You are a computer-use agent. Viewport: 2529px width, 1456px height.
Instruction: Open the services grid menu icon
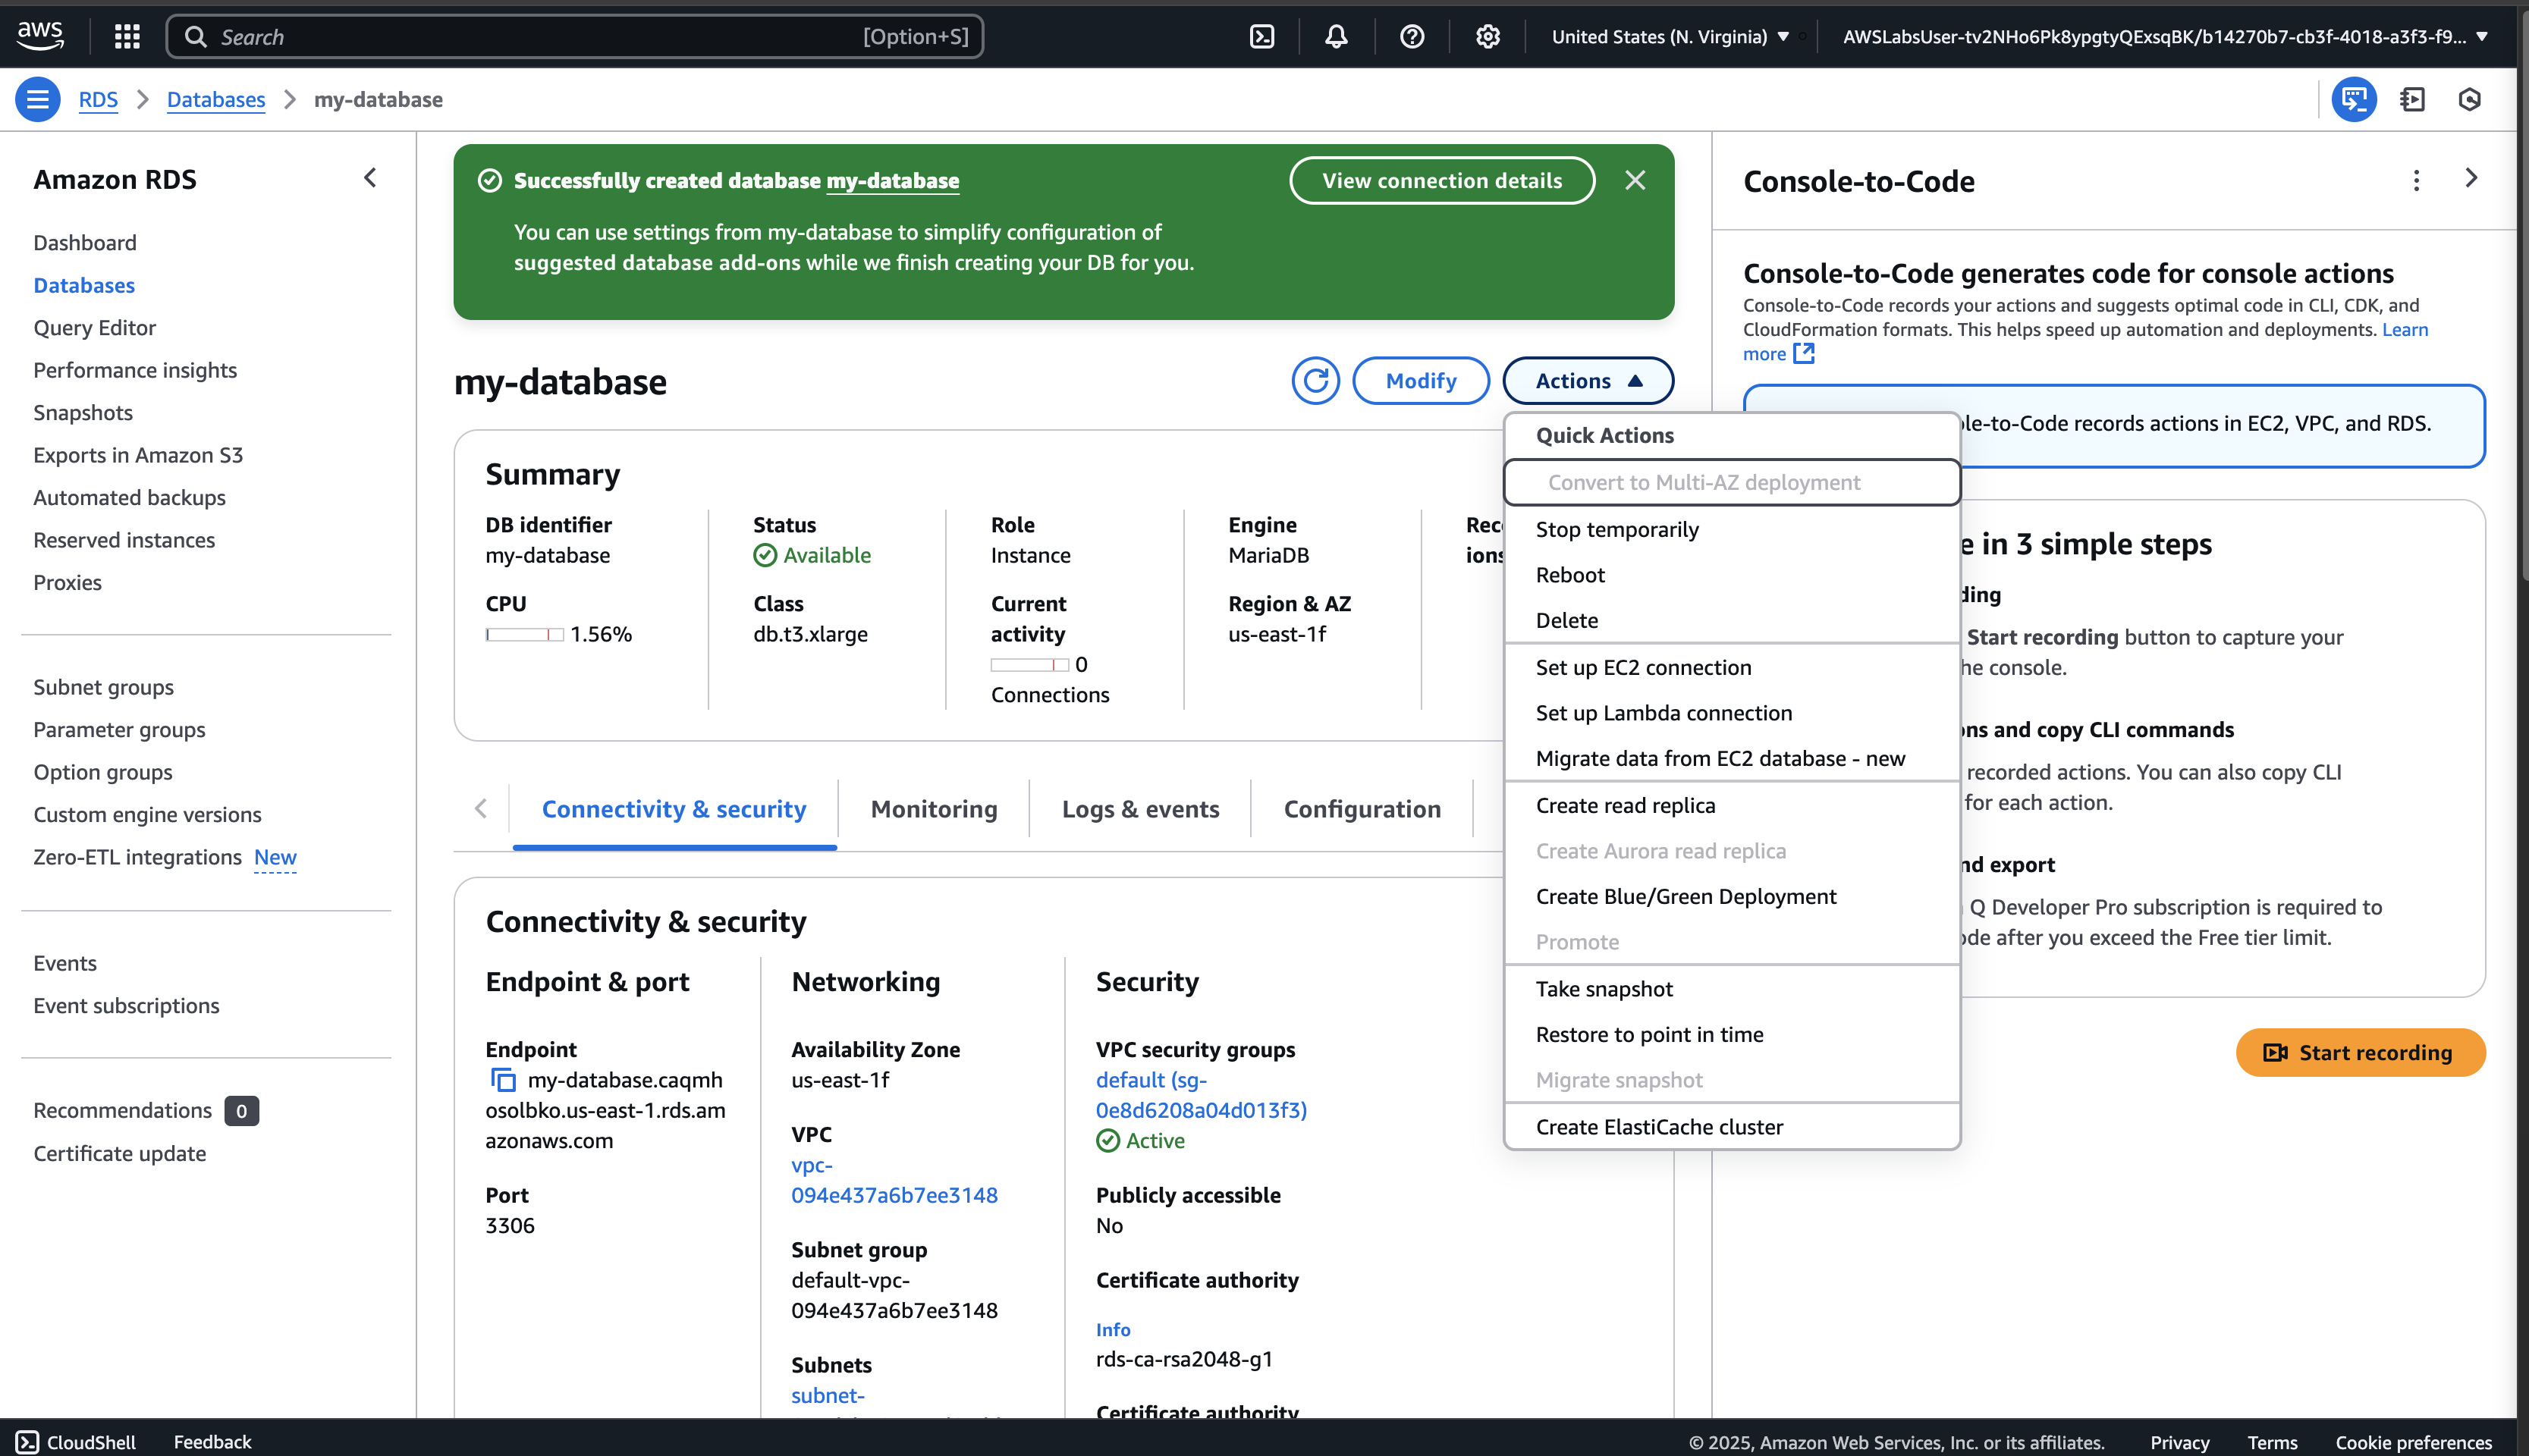127,37
